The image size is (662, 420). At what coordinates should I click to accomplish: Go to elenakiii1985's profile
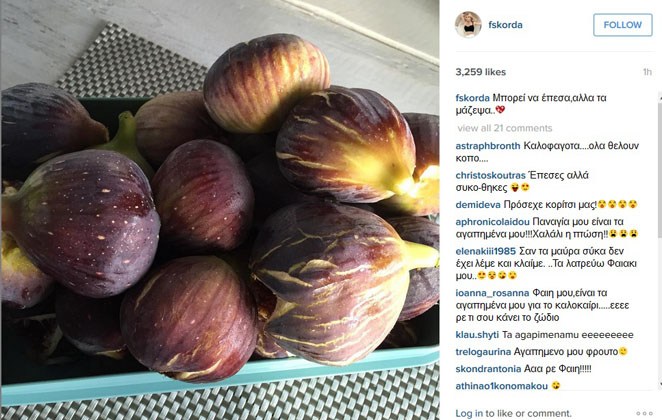pos(486,251)
